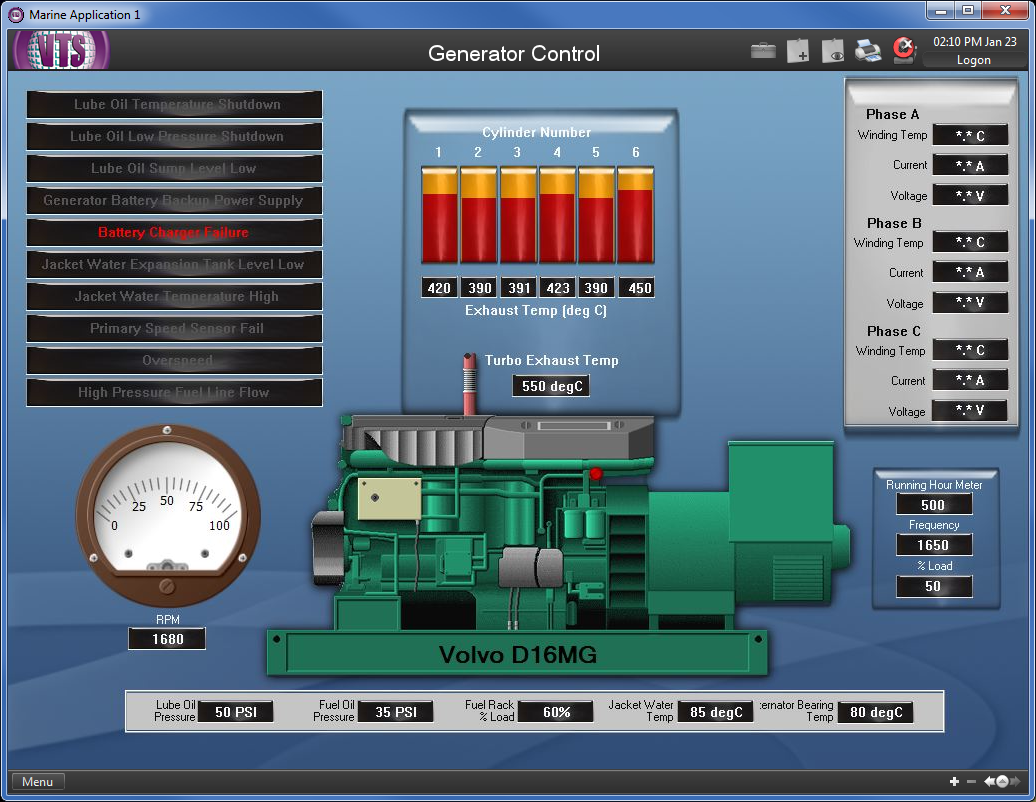1036x802 pixels.
Task: Click the red Battery Charger Failure alarm
Action: pos(174,233)
